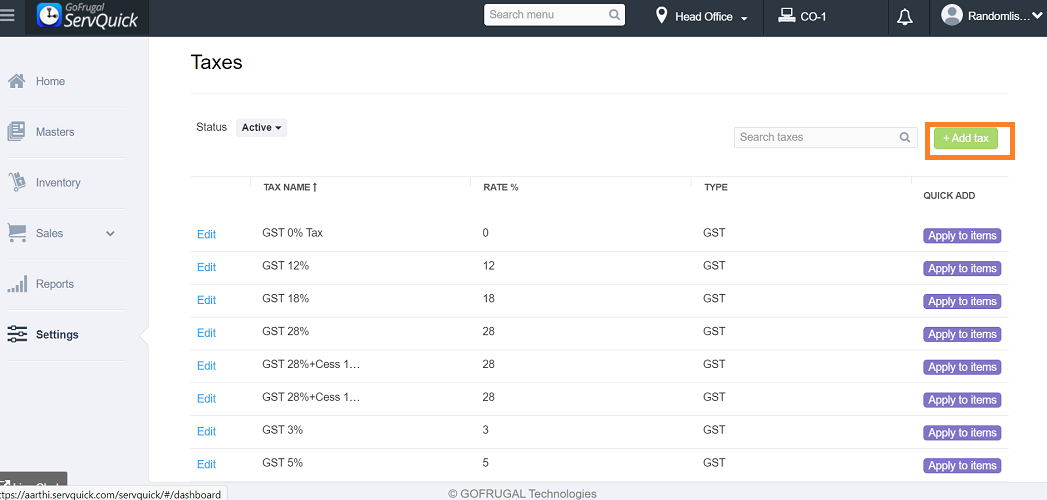This screenshot has width=1047, height=500.
Task: Click the search taxes magnifier icon
Action: 905,138
